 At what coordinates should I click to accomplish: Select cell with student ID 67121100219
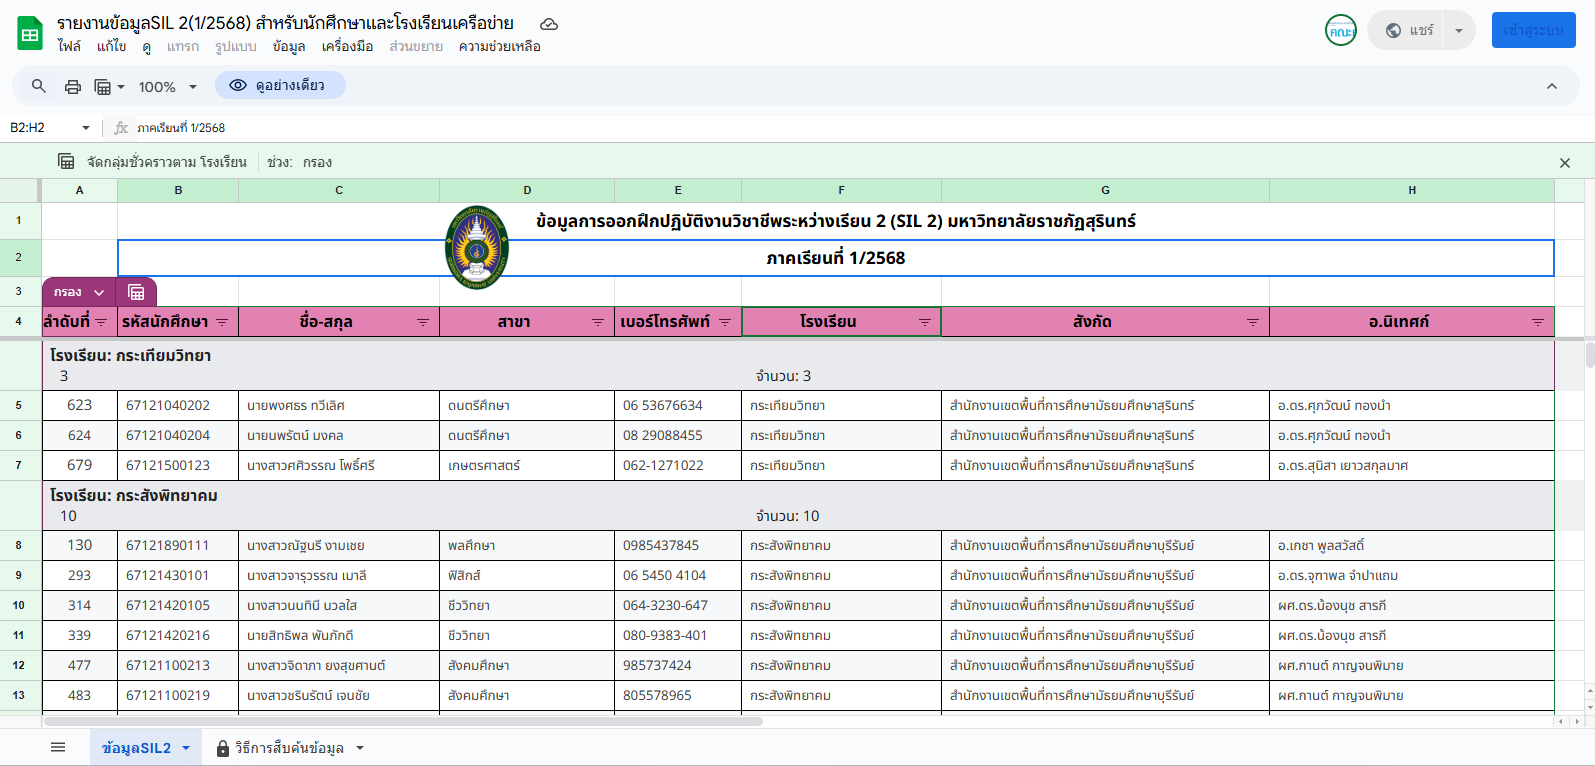click(x=178, y=695)
